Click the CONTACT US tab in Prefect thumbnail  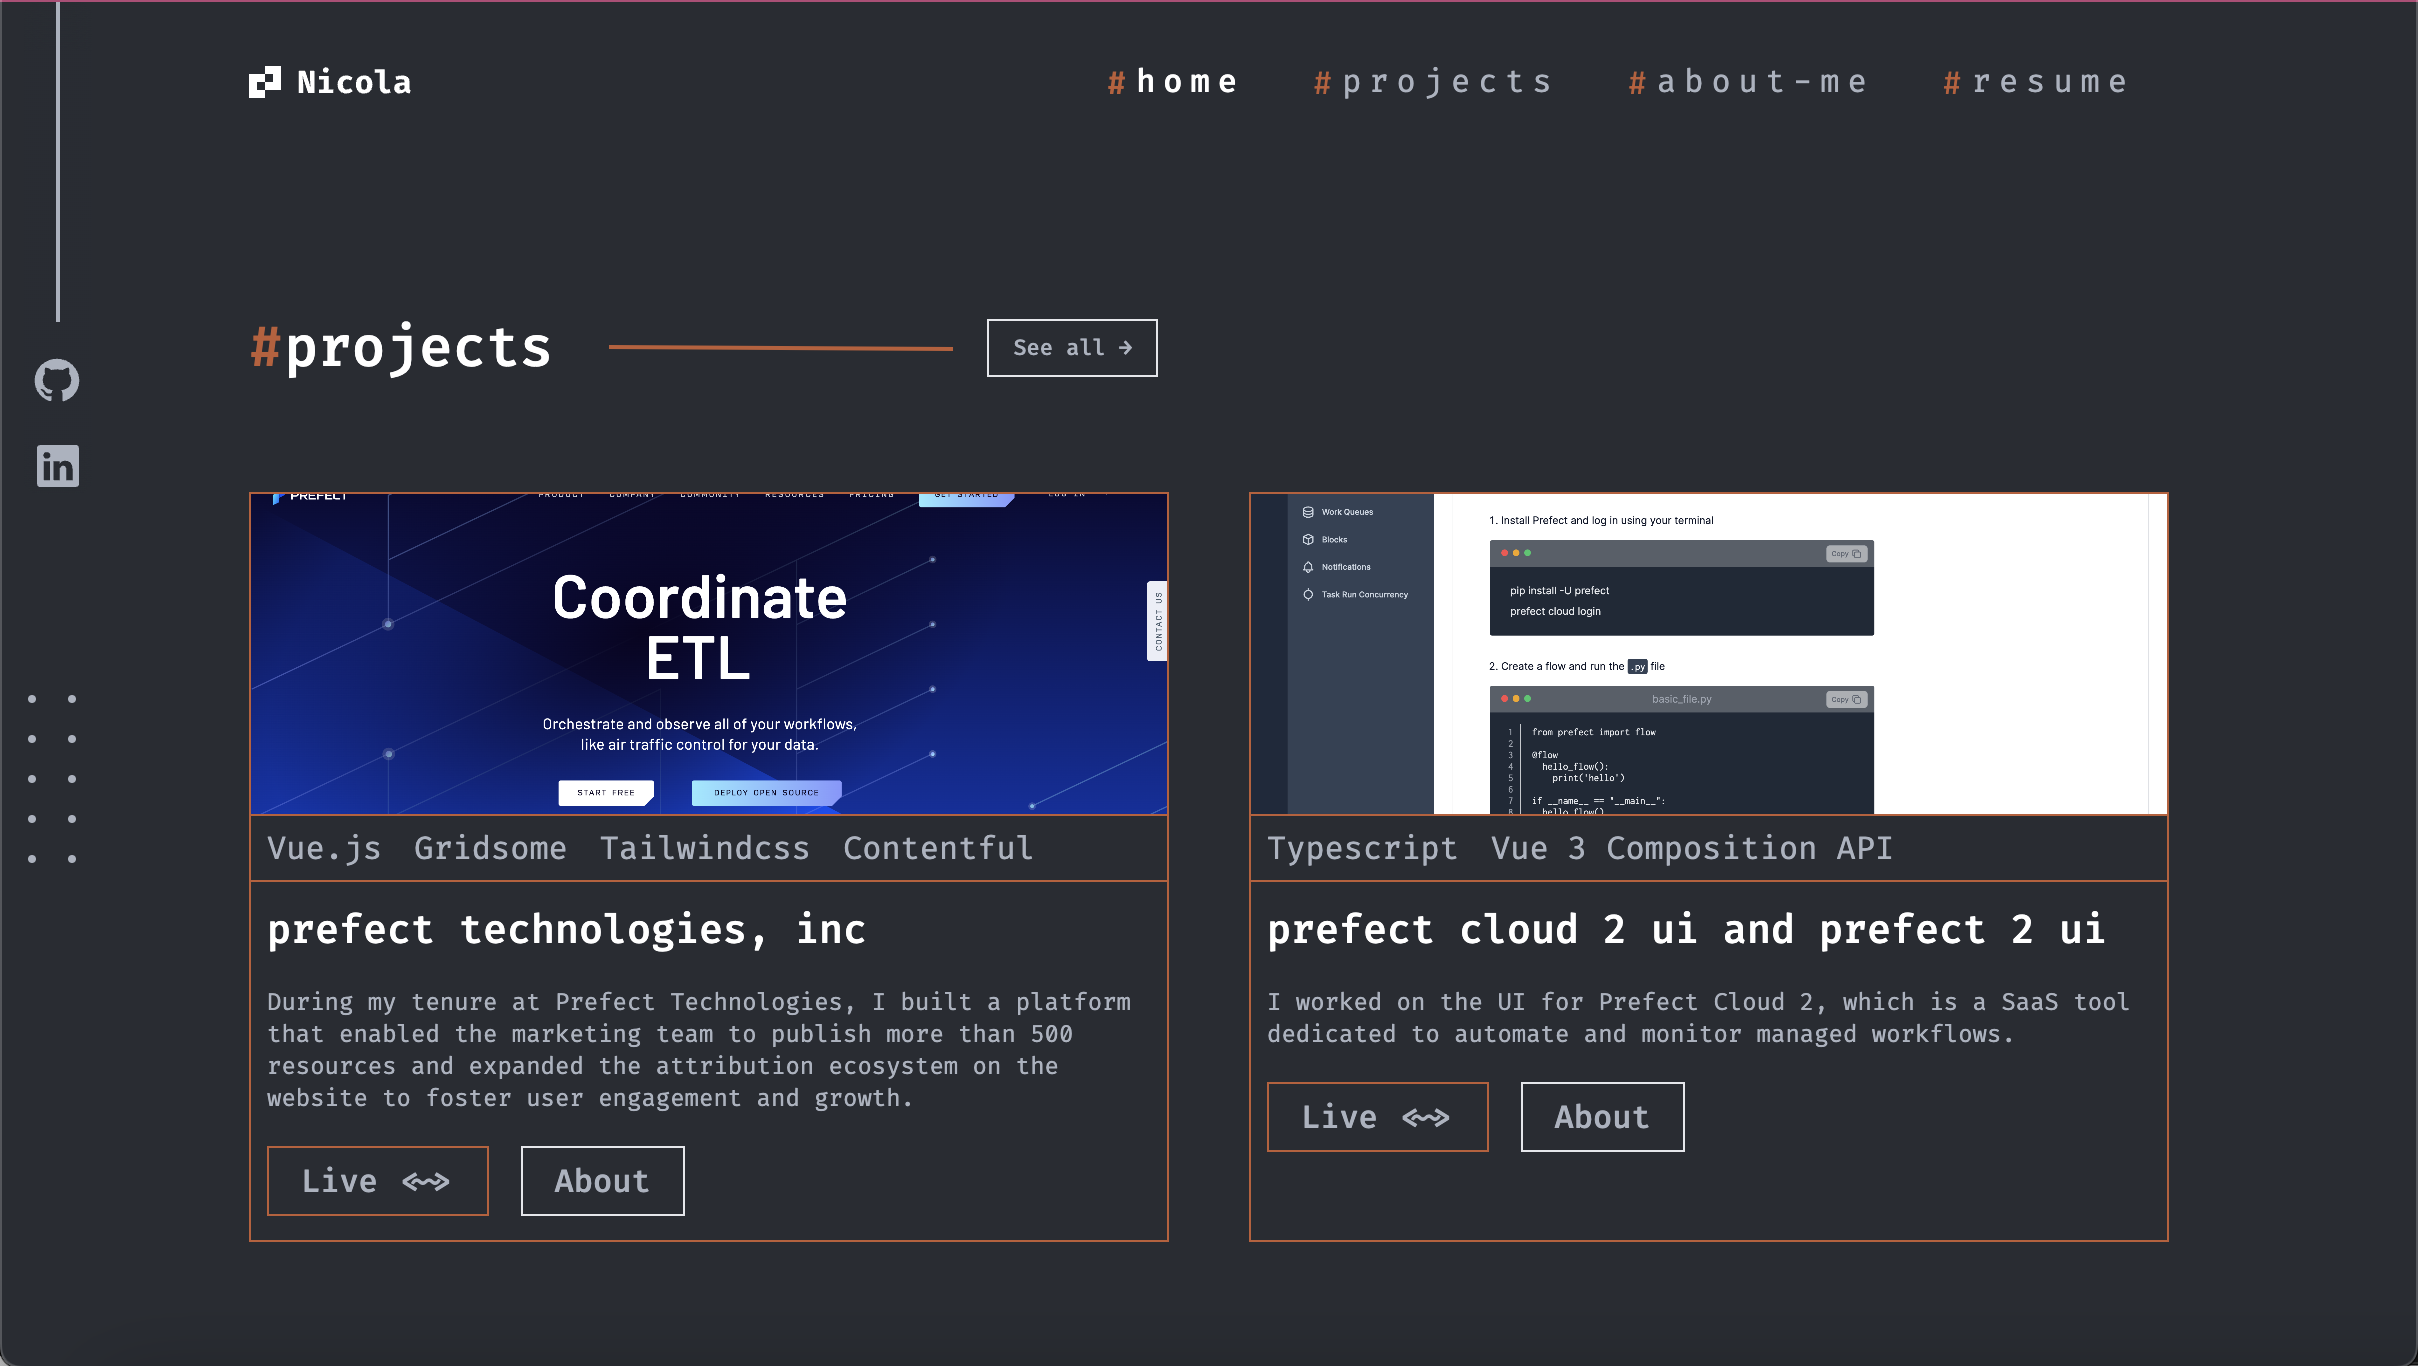pos(1158,621)
